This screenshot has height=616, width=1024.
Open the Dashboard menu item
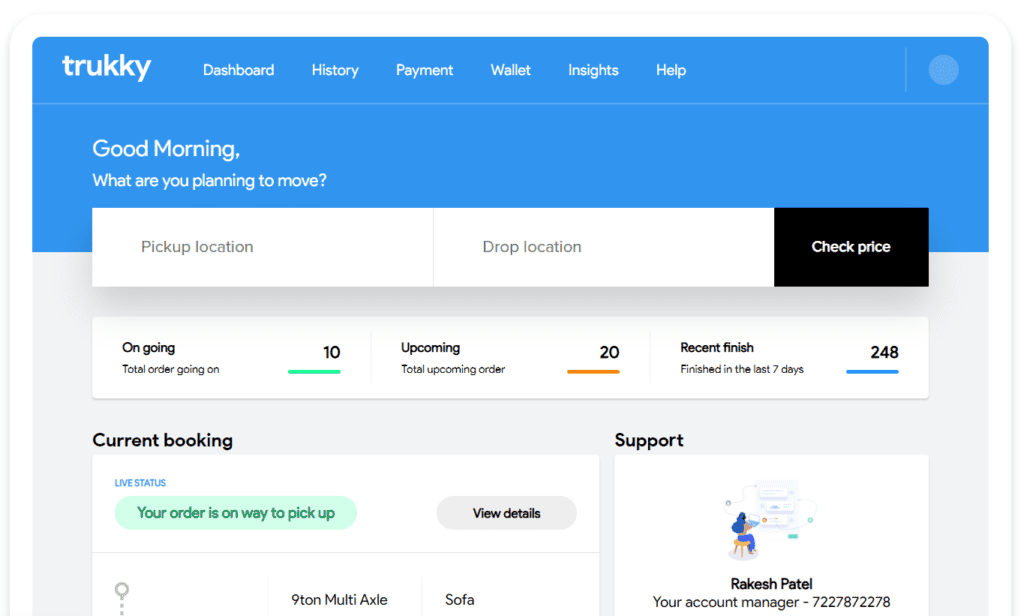coord(238,70)
